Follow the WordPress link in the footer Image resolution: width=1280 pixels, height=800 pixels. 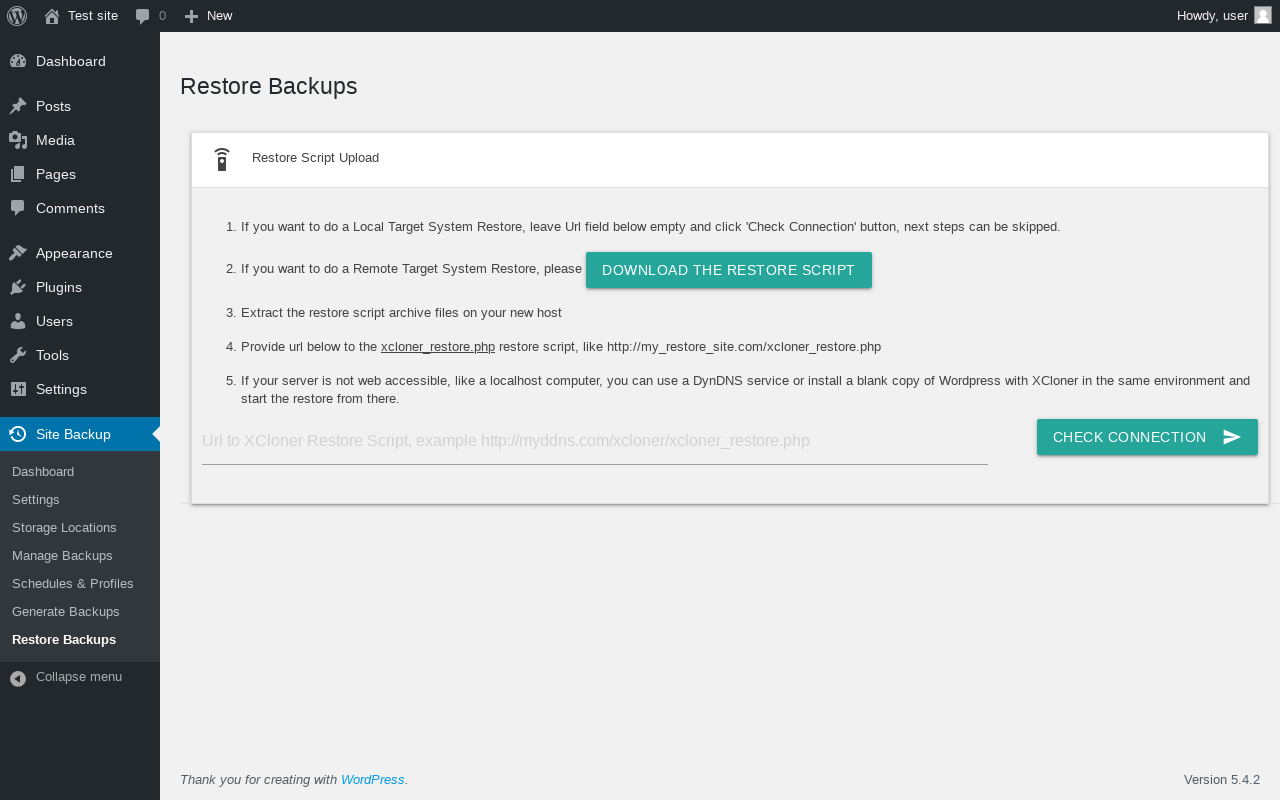372,779
